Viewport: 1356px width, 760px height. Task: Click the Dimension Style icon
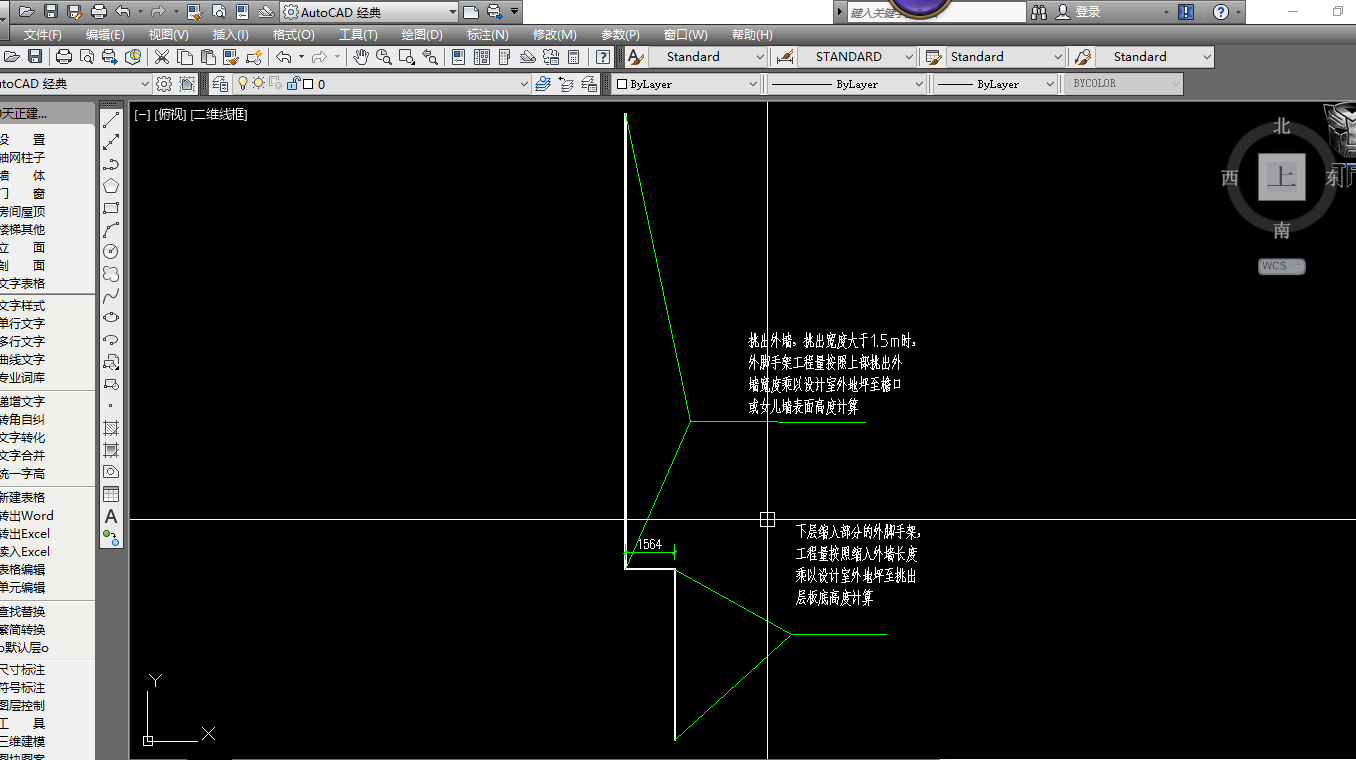(x=785, y=57)
